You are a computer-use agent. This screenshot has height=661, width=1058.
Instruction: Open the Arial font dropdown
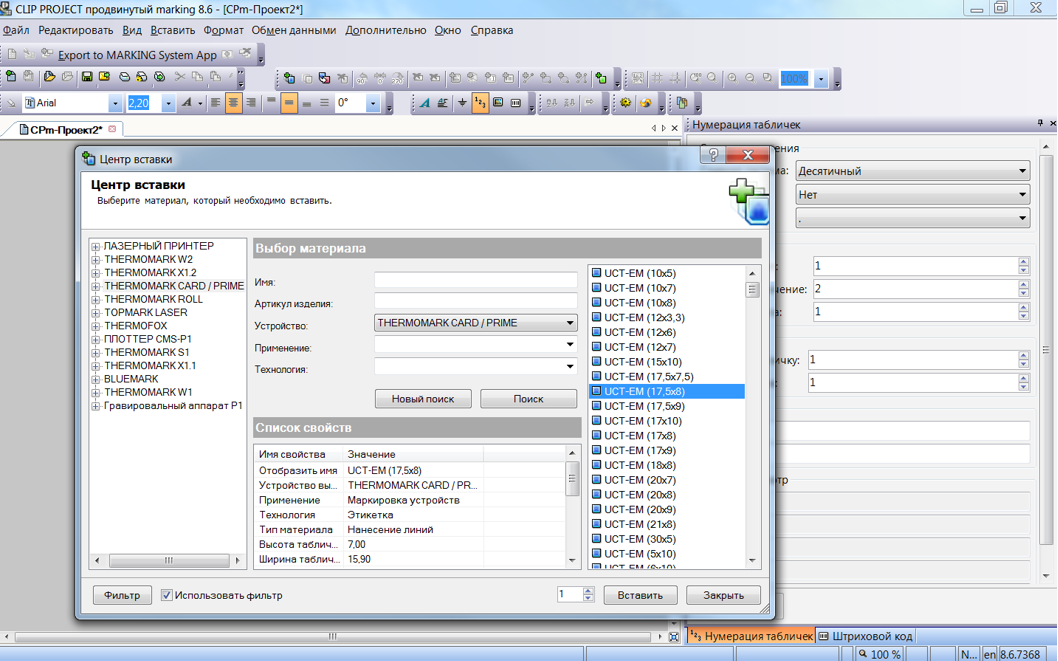pos(115,103)
